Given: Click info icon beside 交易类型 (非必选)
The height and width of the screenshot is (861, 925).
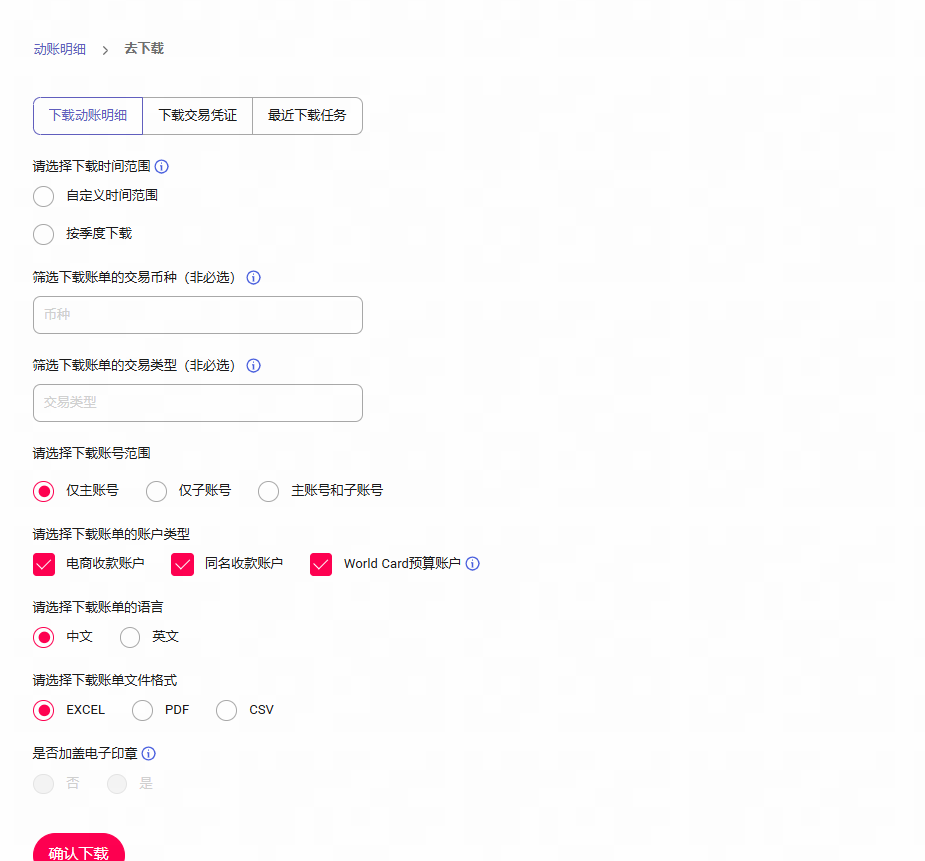Looking at the screenshot, I should click(254, 366).
